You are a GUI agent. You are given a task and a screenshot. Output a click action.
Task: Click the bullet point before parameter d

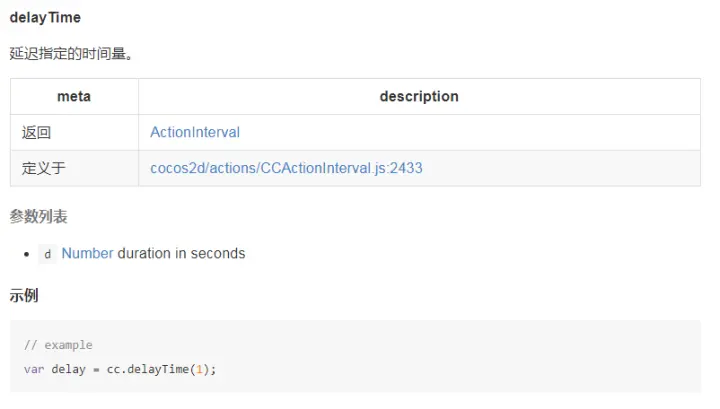coord(27,254)
